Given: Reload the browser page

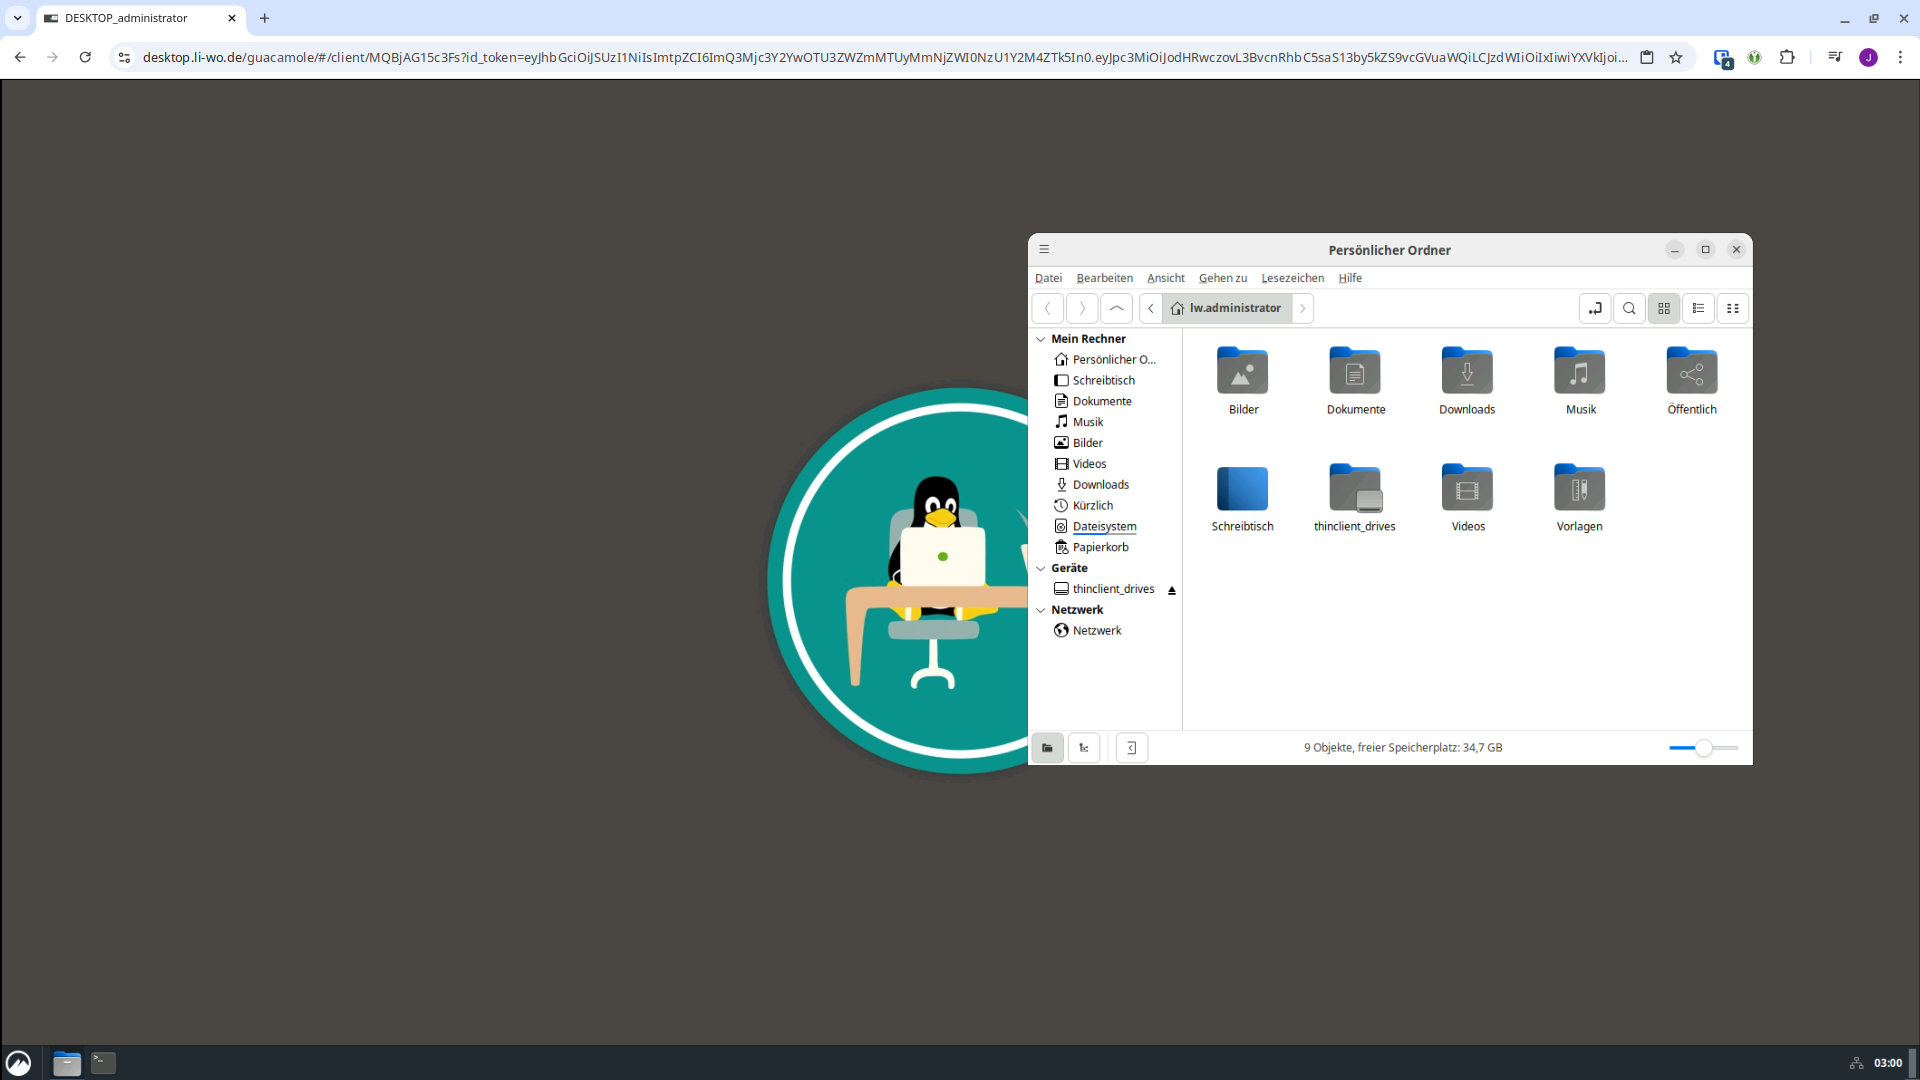Looking at the screenshot, I should pos(85,58).
